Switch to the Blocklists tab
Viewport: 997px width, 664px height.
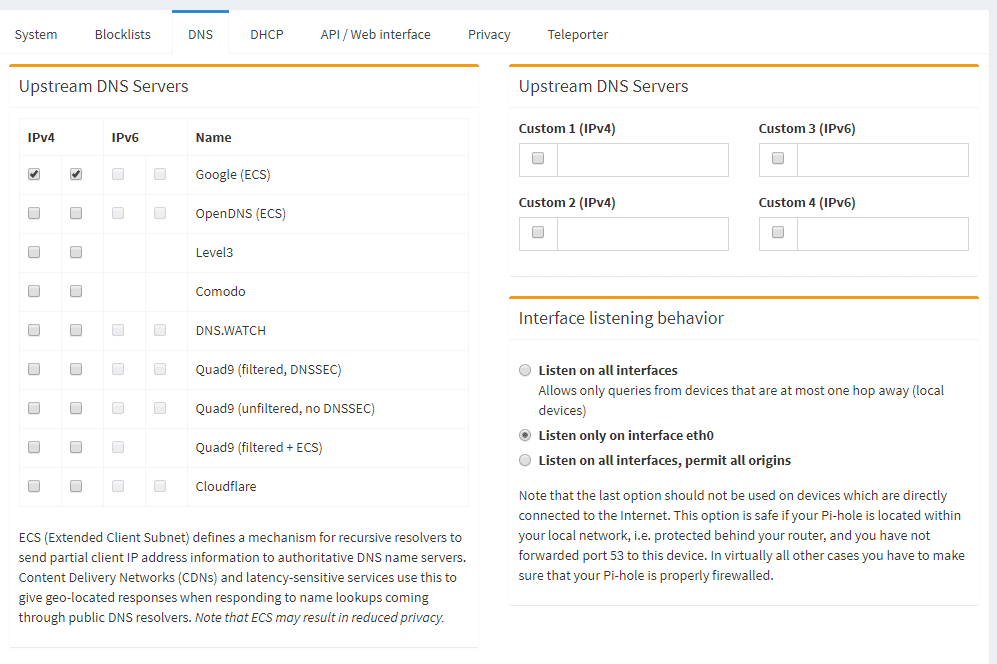click(123, 34)
